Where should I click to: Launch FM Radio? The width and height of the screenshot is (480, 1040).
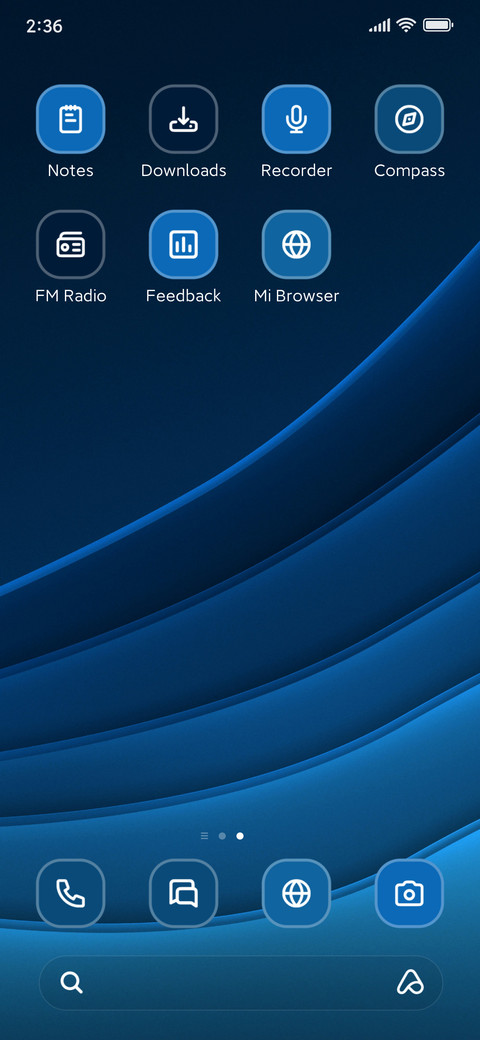coord(70,245)
